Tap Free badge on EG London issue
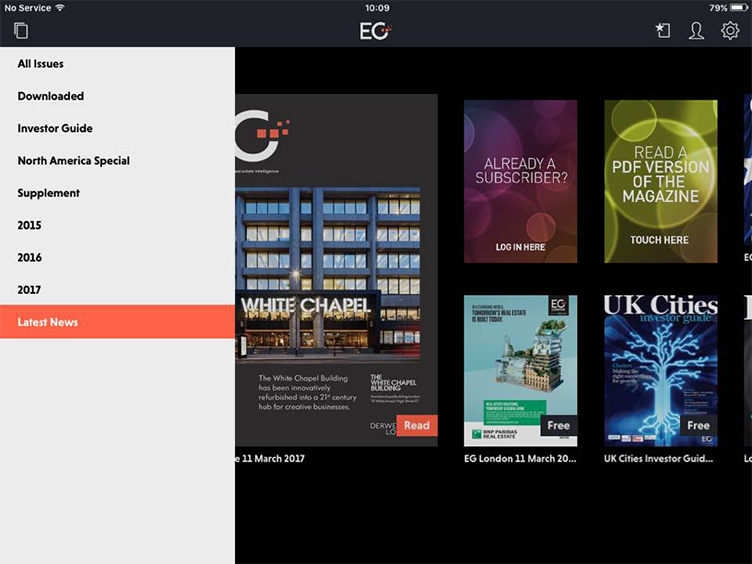Viewport: 752px width, 564px height. pyautogui.click(x=559, y=425)
